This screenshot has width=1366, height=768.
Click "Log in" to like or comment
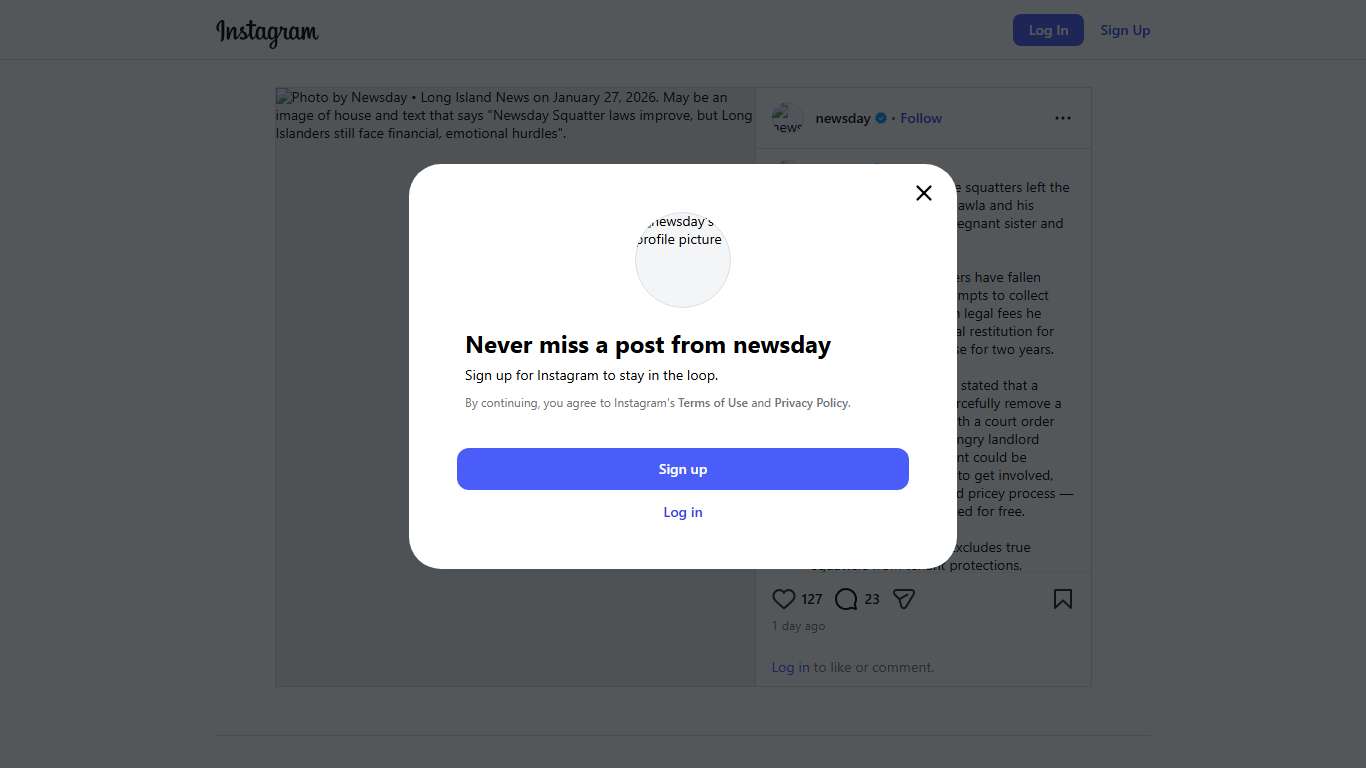point(790,667)
